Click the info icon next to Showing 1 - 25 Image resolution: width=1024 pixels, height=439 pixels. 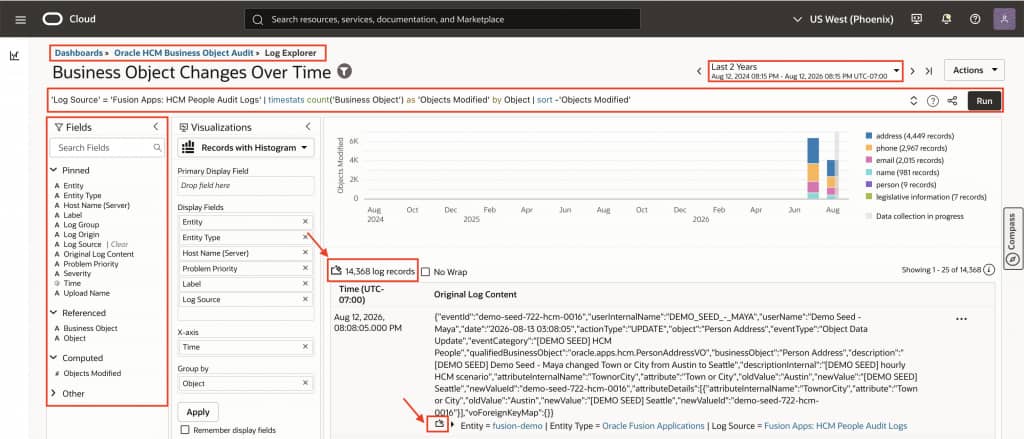tap(989, 269)
